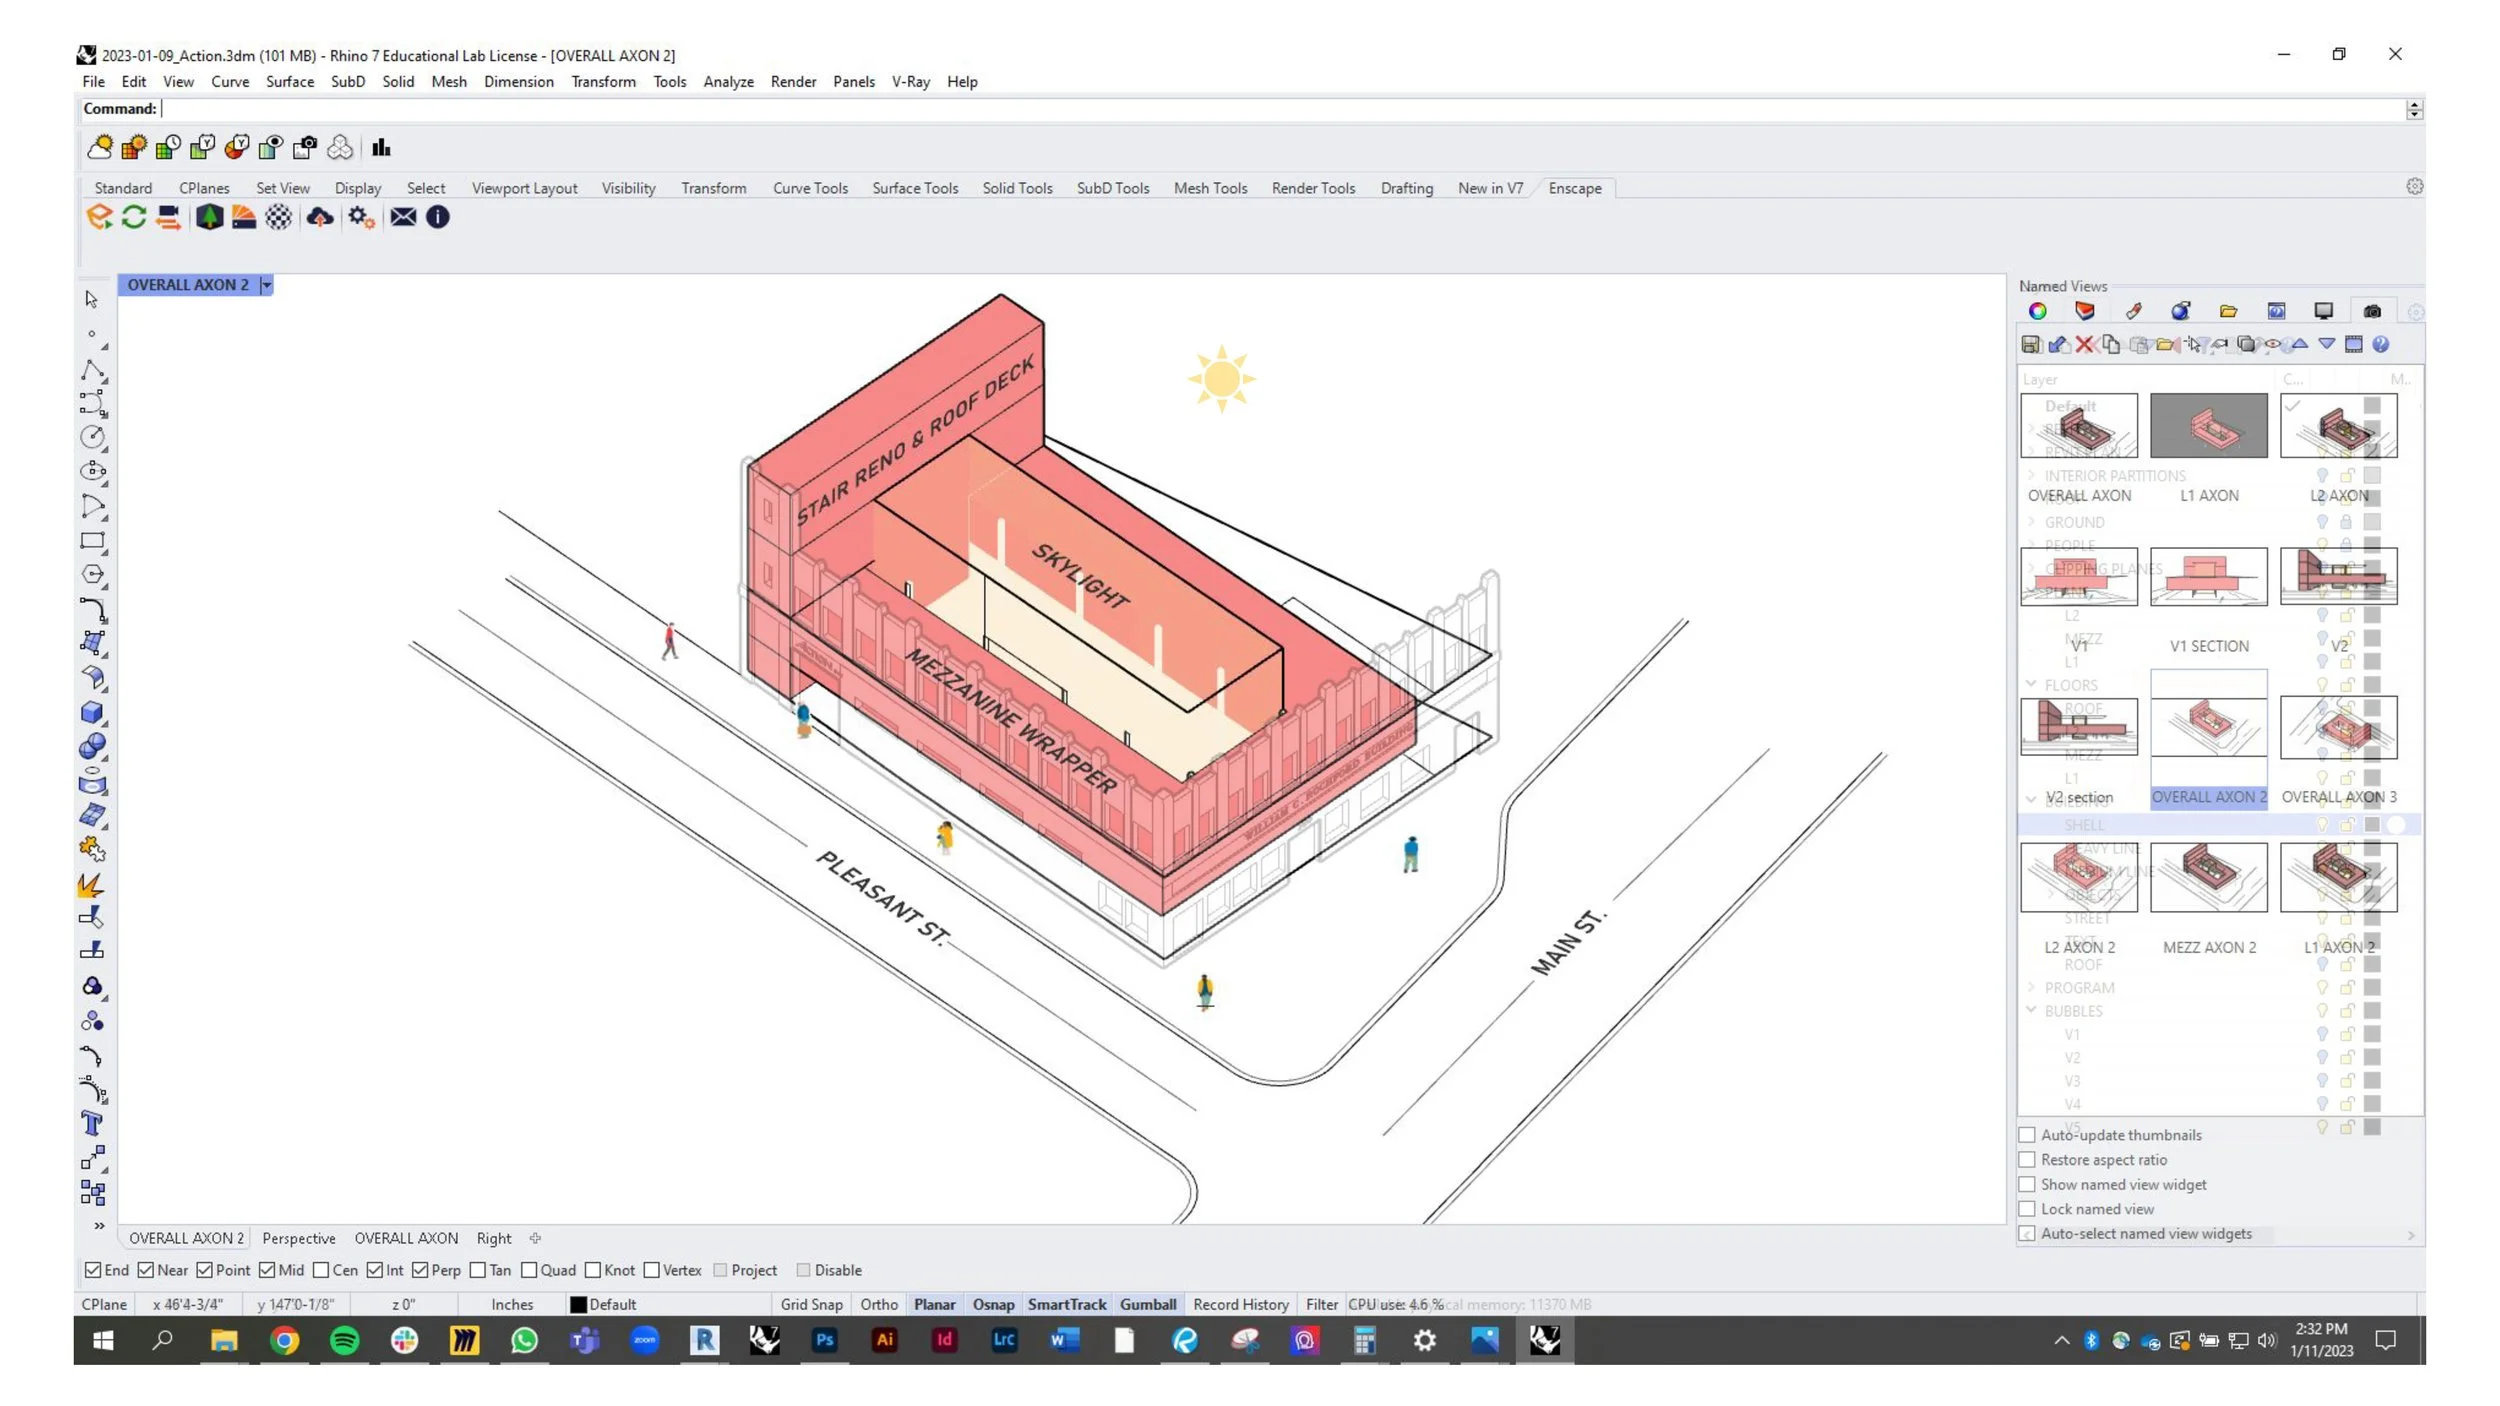Open the Layers panel tab icon
Image resolution: width=2500 pixels, height=1406 pixels.
click(2084, 312)
